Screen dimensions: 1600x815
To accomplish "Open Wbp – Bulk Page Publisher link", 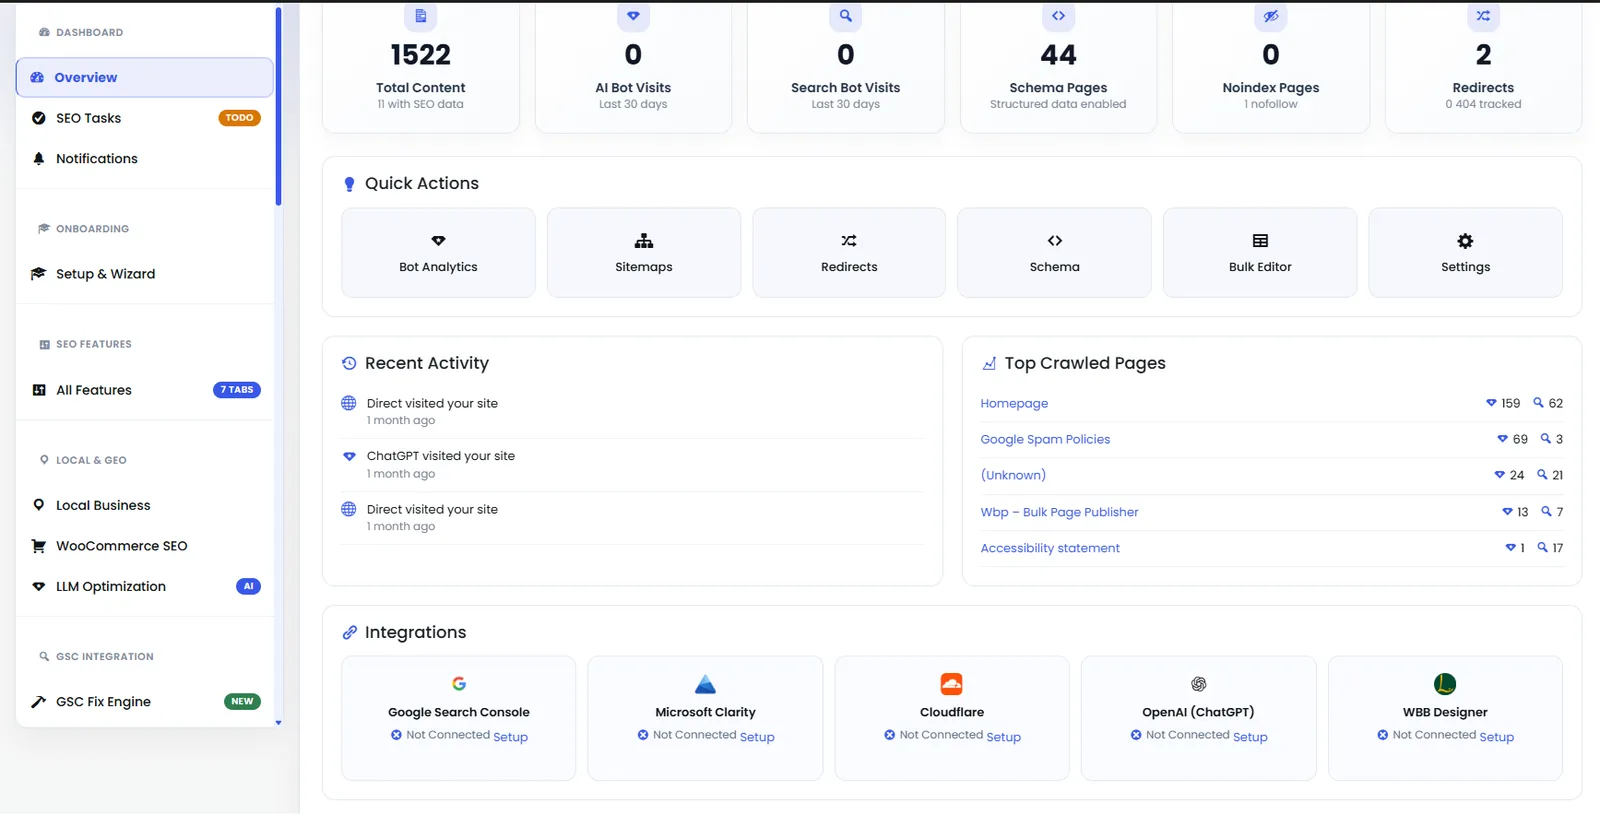I will pos(1059,512).
